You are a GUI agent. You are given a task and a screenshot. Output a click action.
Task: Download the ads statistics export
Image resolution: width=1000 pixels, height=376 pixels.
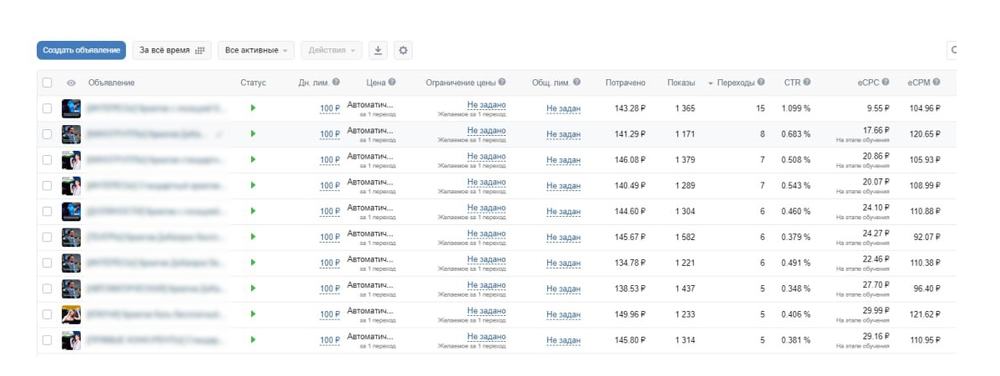pyautogui.click(x=378, y=50)
